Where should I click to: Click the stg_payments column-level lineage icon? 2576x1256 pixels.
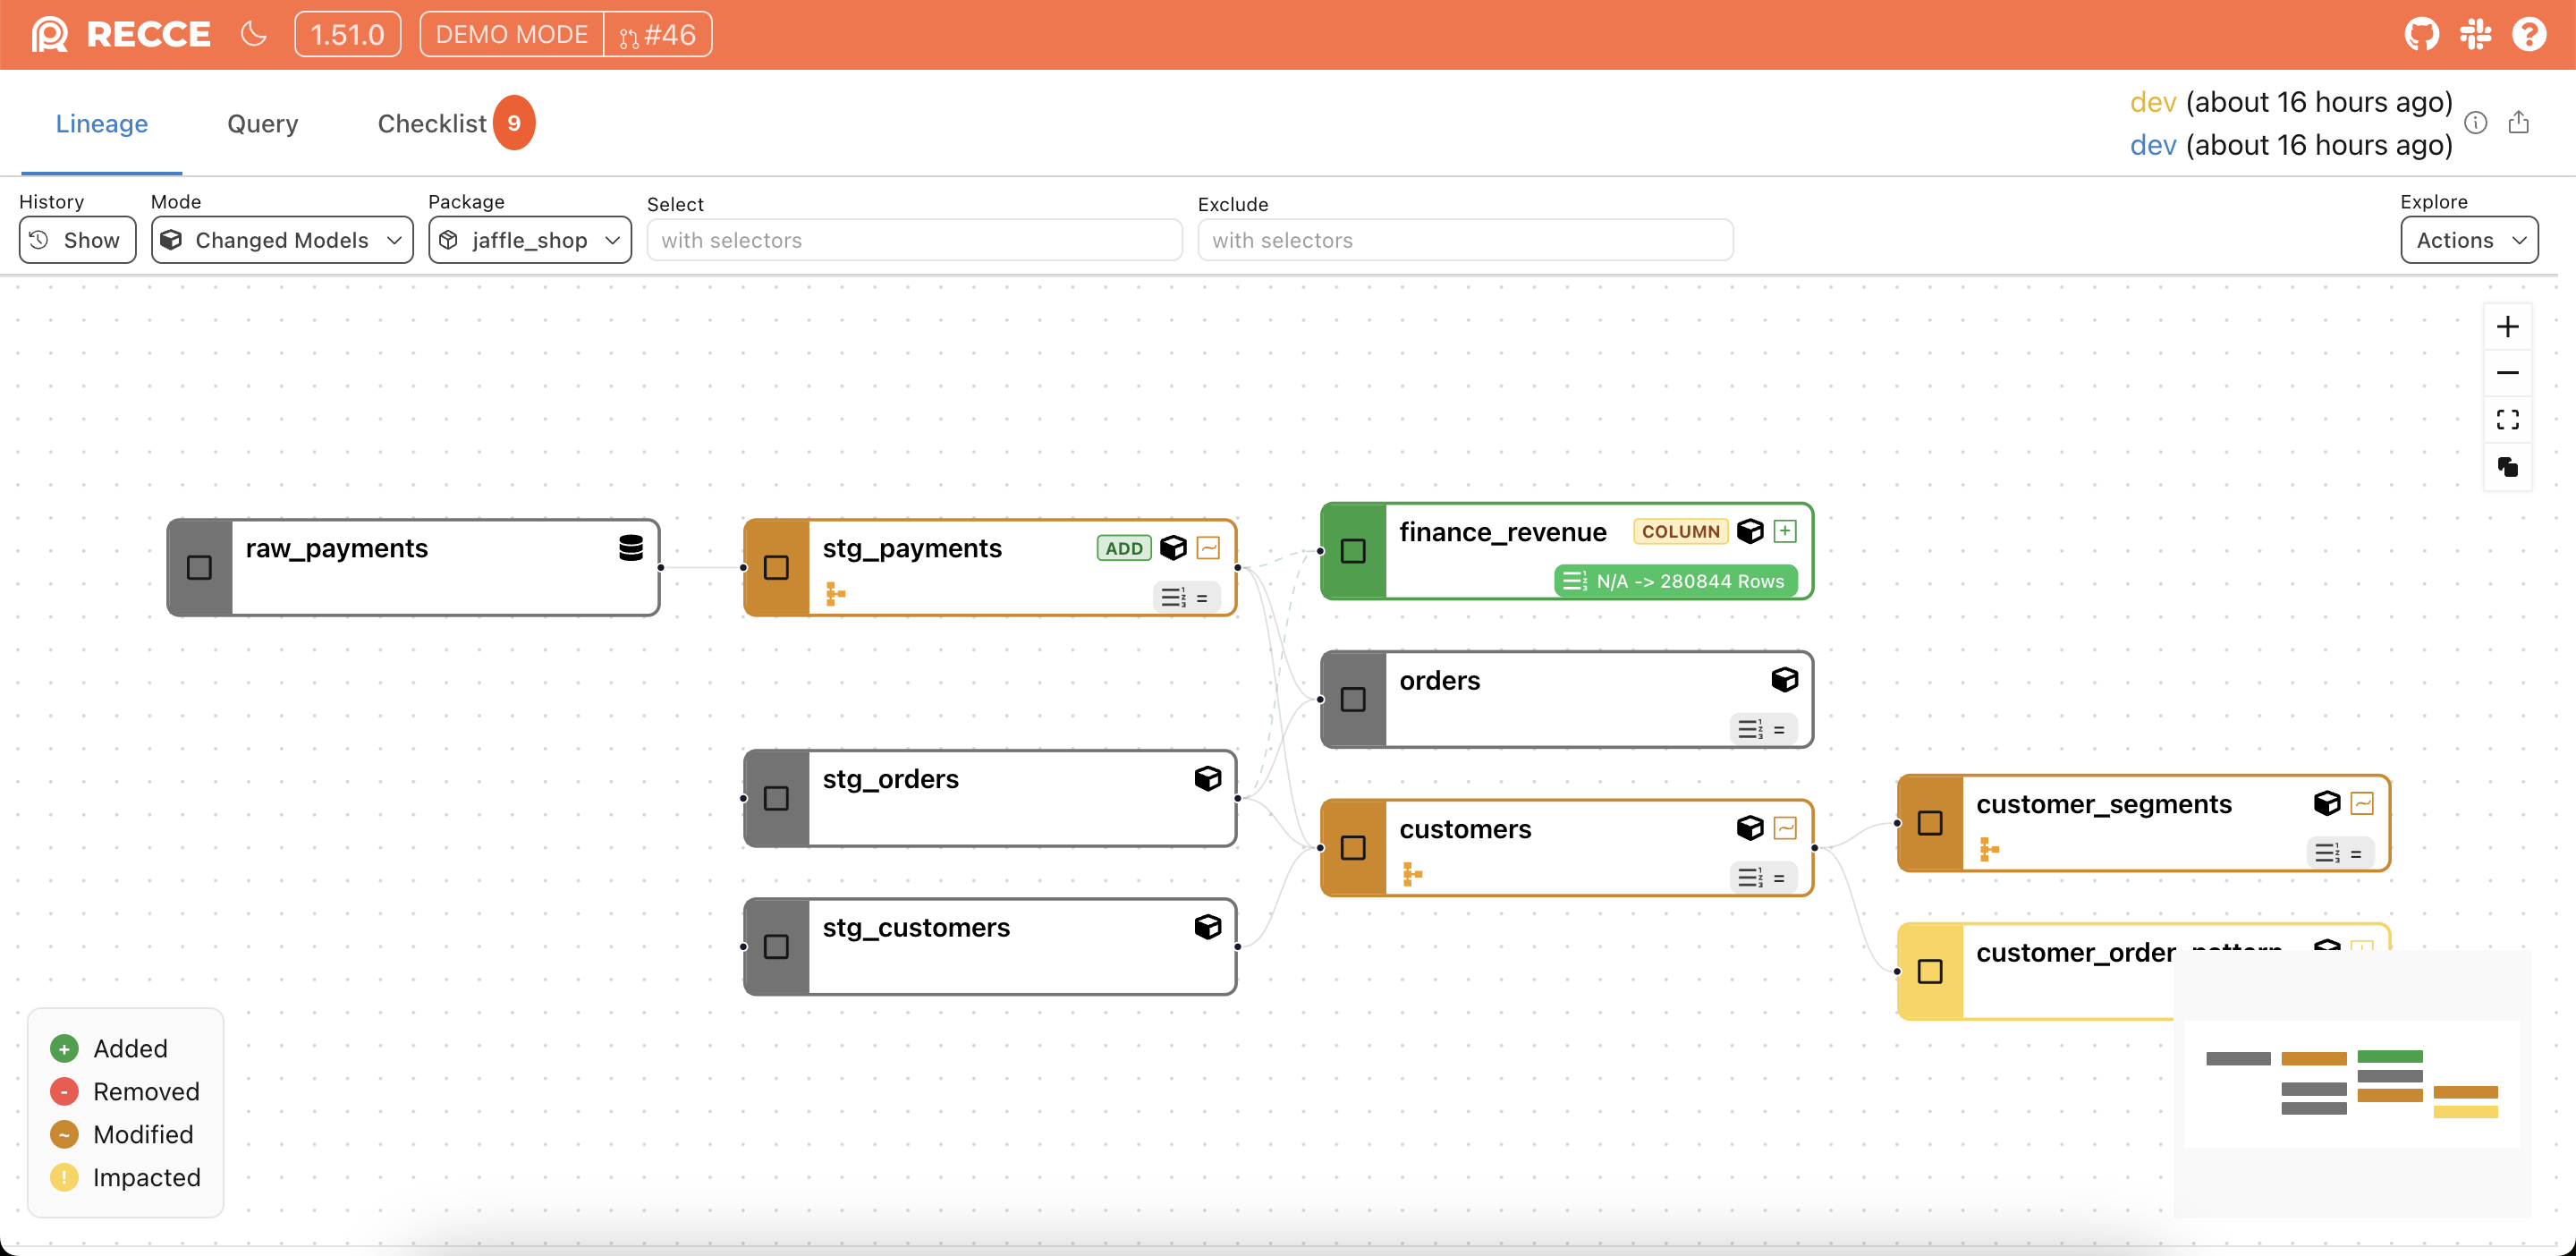pos(835,594)
